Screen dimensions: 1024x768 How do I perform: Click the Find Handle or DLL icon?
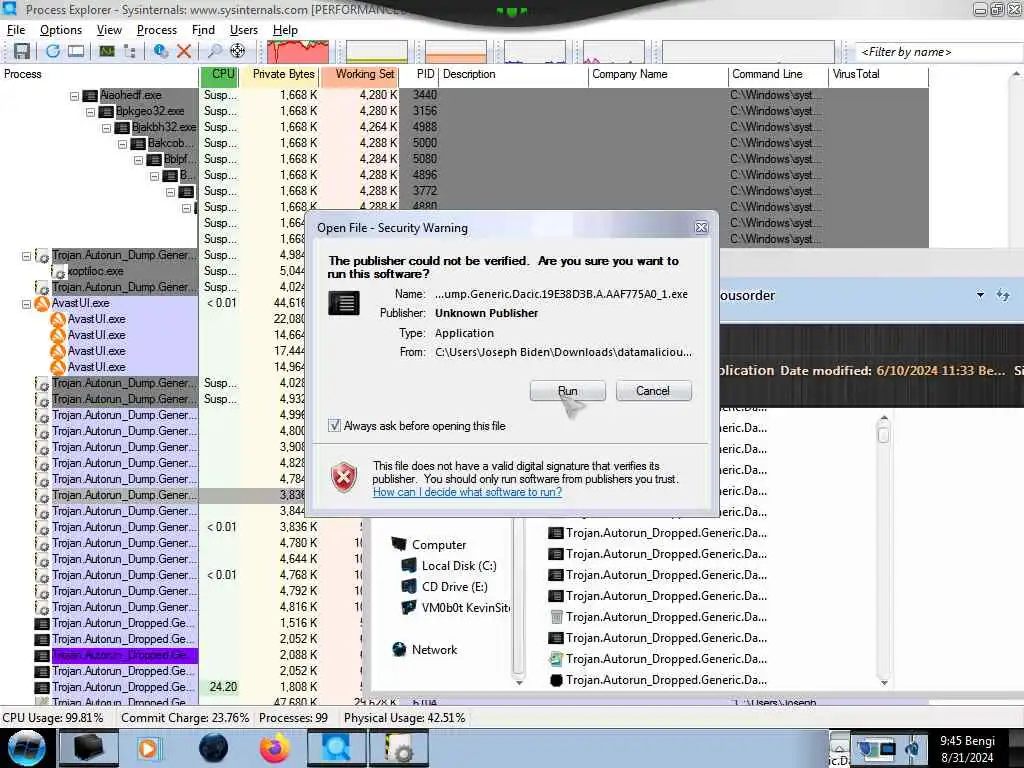coord(214,51)
